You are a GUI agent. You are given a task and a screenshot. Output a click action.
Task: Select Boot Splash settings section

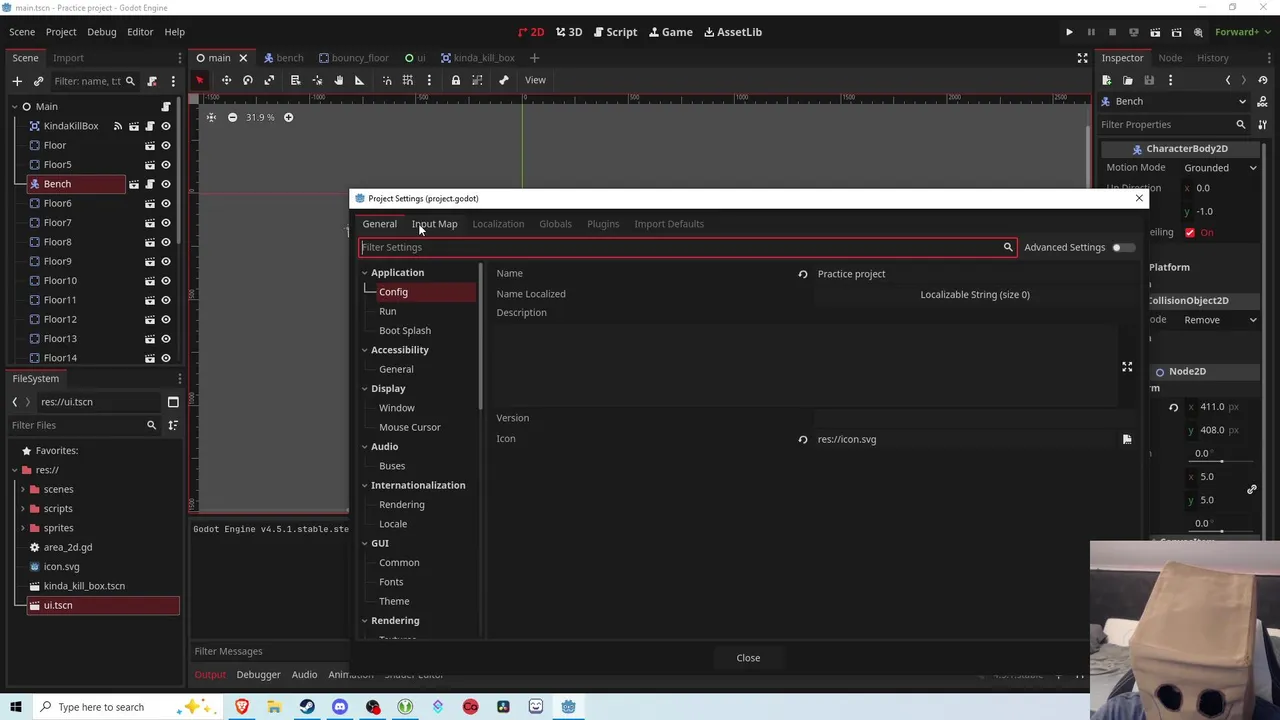click(x=405, y=331)
